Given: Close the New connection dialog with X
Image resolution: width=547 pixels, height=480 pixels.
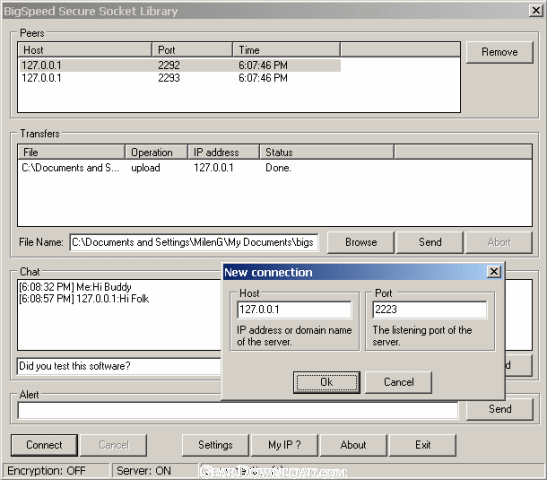Looking at the screenshot, I should (494, 271).
